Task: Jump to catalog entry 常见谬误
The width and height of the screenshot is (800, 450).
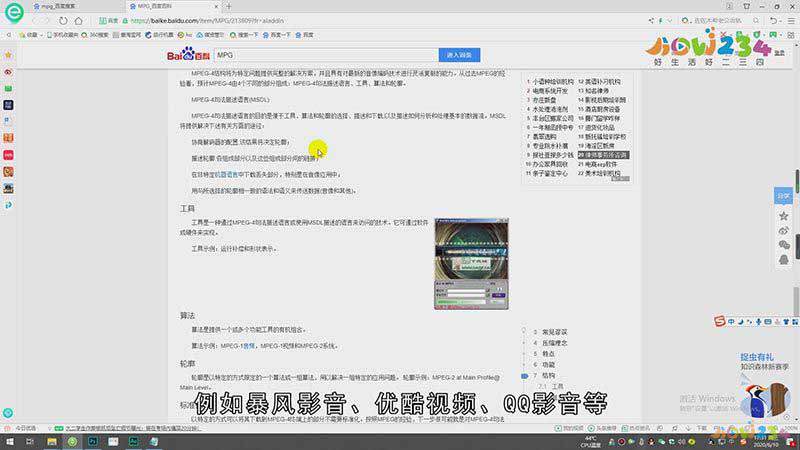Action: pos(554,332)
